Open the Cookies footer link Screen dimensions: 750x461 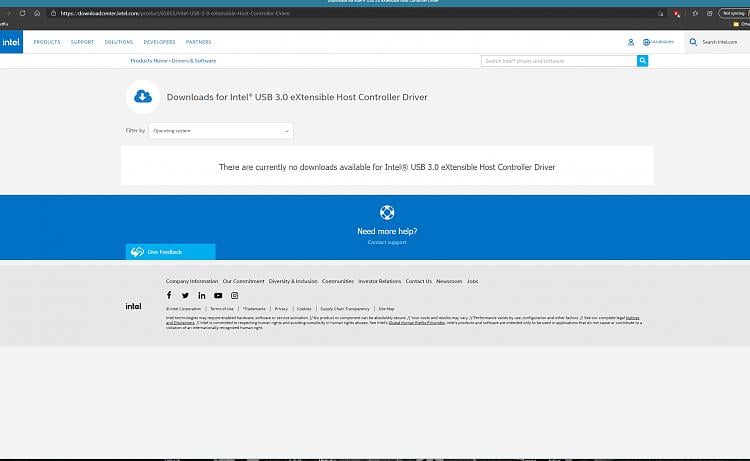point(304,309)
